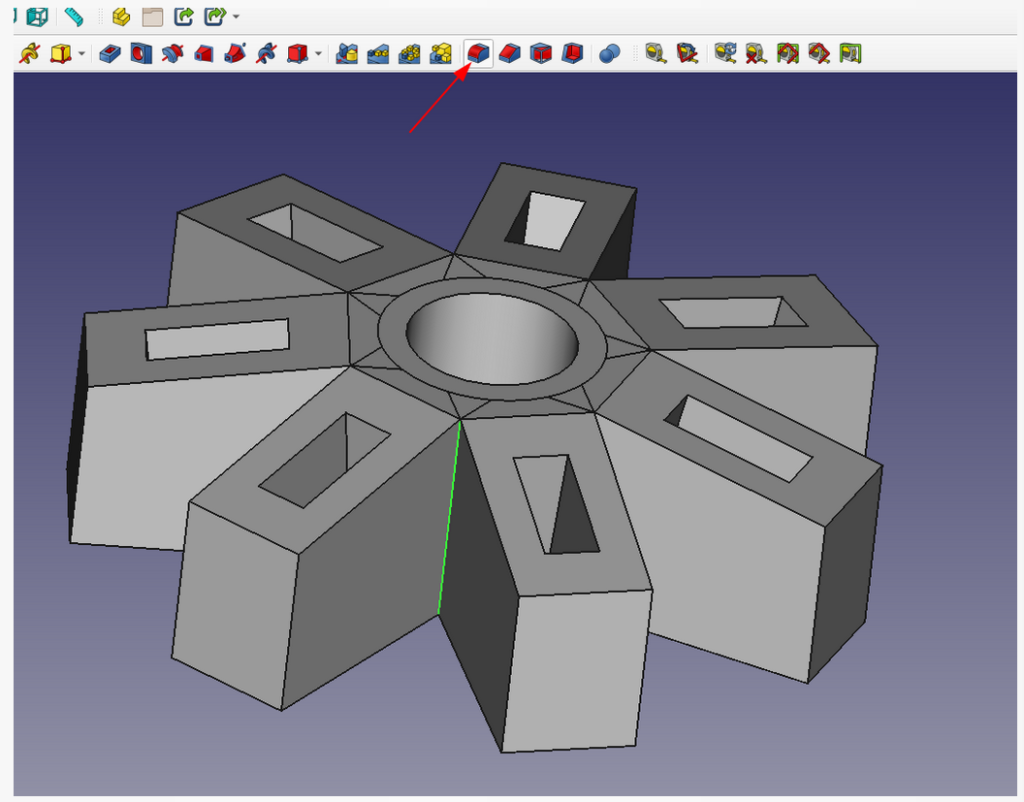This screenshot has width=1024, height=802.
Task: Expand the export options dropdown arrow
Action: 236,17
